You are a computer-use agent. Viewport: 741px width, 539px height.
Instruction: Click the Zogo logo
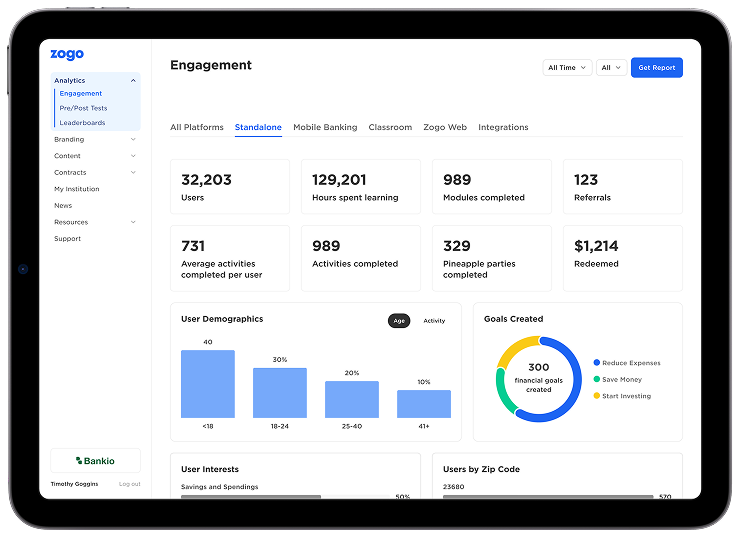click(x=68, y=55)
